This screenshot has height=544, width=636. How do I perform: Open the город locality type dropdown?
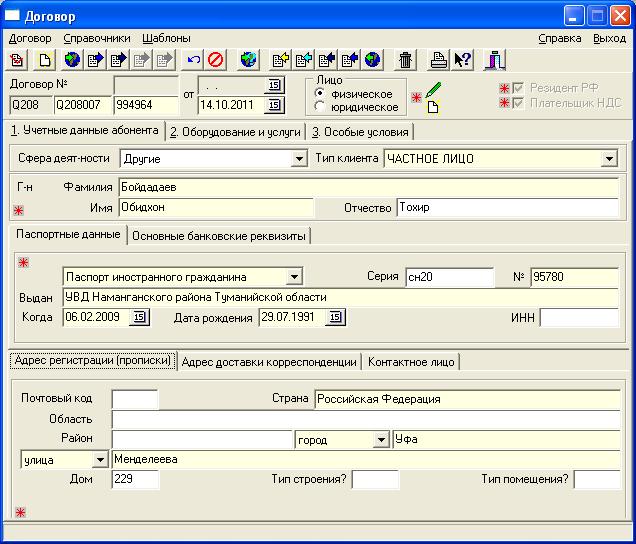coord(381,440)
